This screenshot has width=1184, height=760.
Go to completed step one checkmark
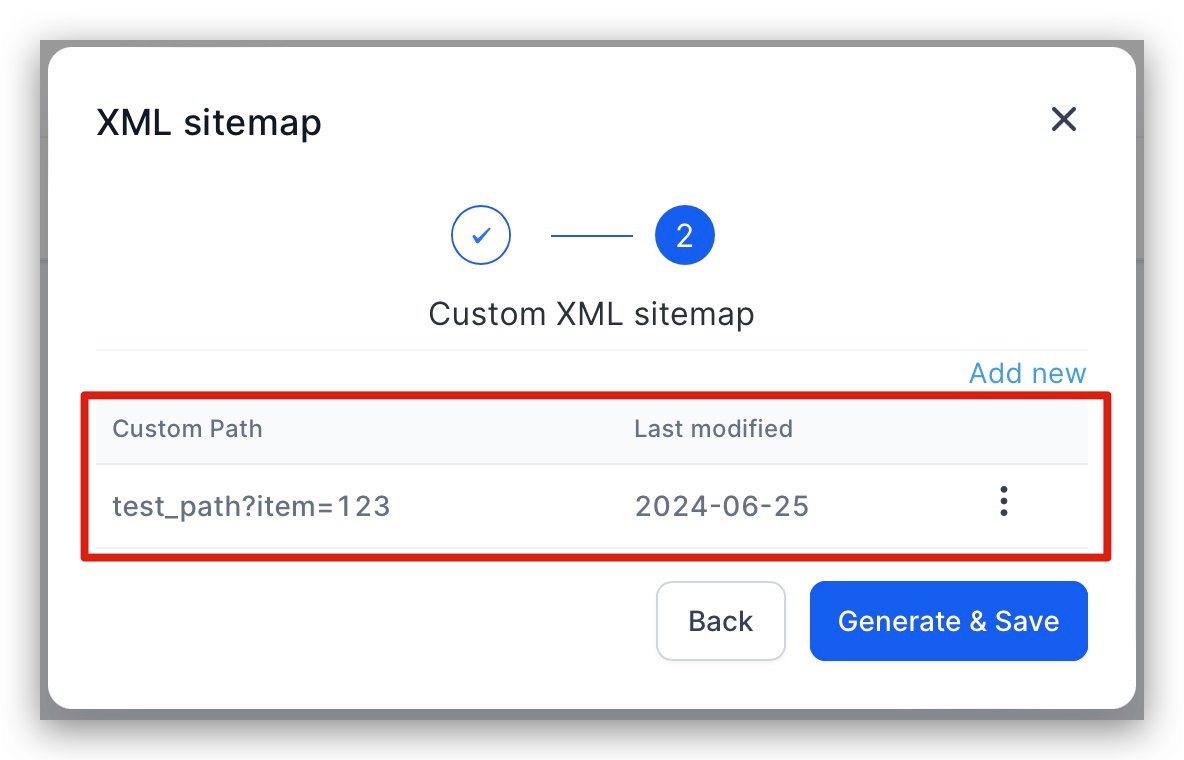[481, 236]
